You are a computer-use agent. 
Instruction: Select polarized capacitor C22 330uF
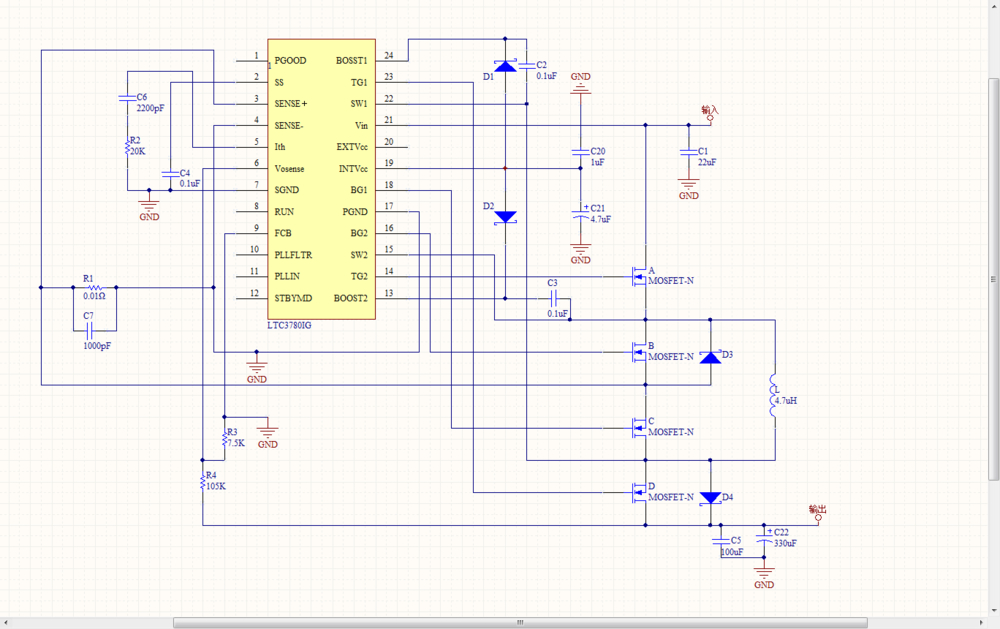tap(764, 538)
